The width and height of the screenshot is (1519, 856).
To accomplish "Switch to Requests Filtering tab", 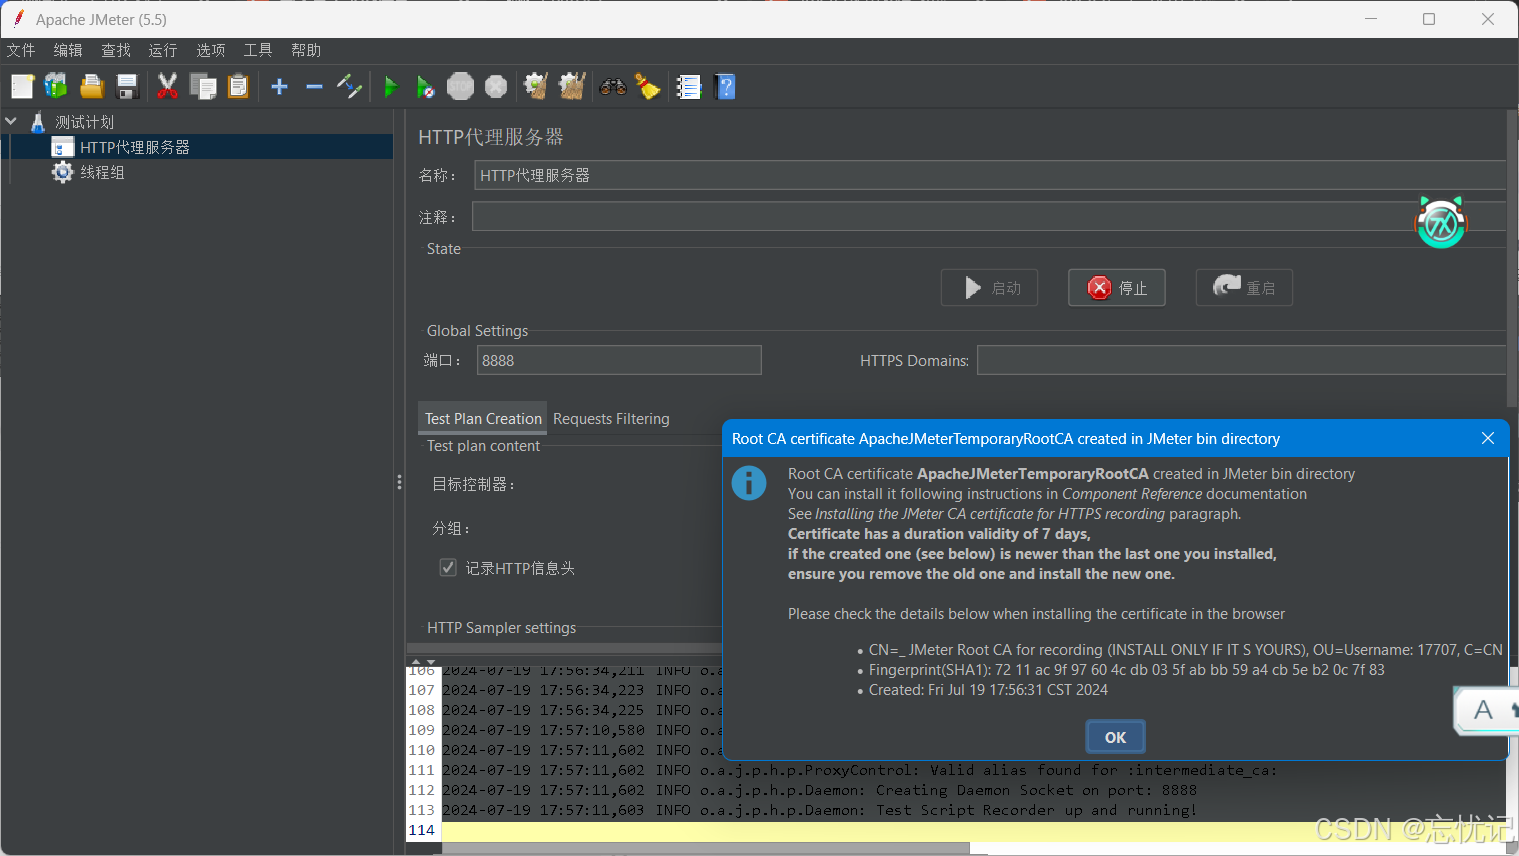I will 611,418.
